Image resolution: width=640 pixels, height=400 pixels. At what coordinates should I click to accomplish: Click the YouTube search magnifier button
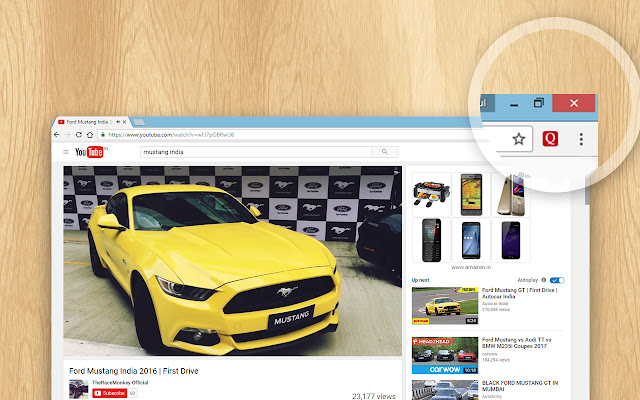(385, 152)
